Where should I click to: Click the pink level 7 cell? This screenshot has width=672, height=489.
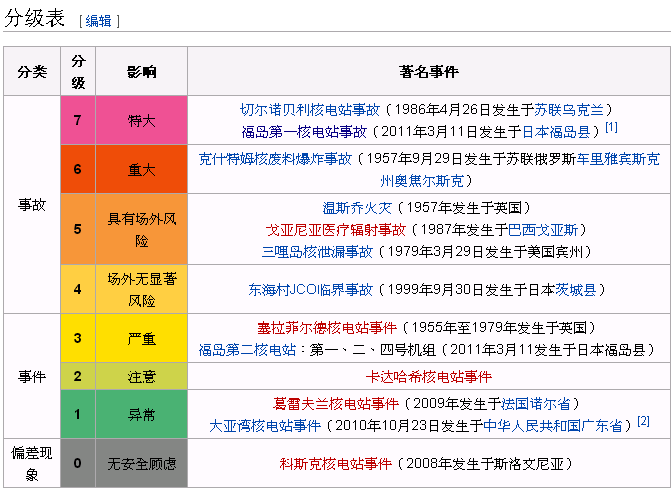(x=78, y=120)
